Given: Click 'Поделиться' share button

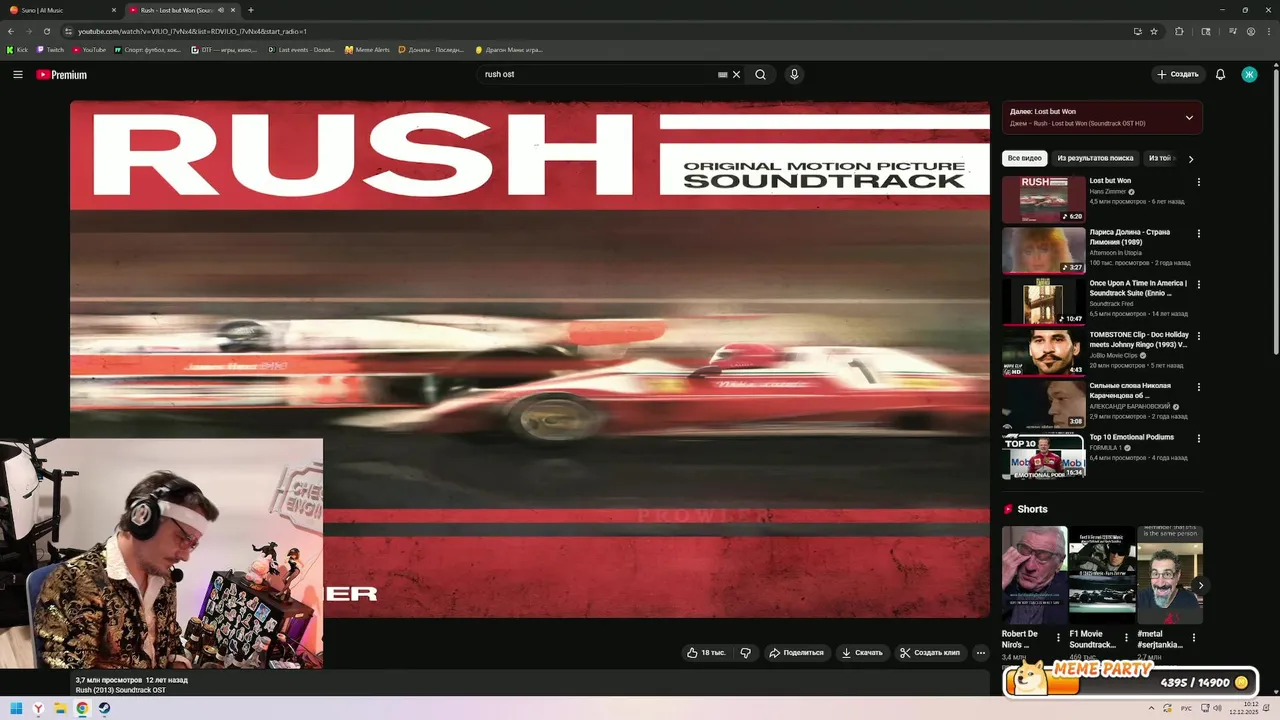Looking at the screenshot, I should click(796, 653).
